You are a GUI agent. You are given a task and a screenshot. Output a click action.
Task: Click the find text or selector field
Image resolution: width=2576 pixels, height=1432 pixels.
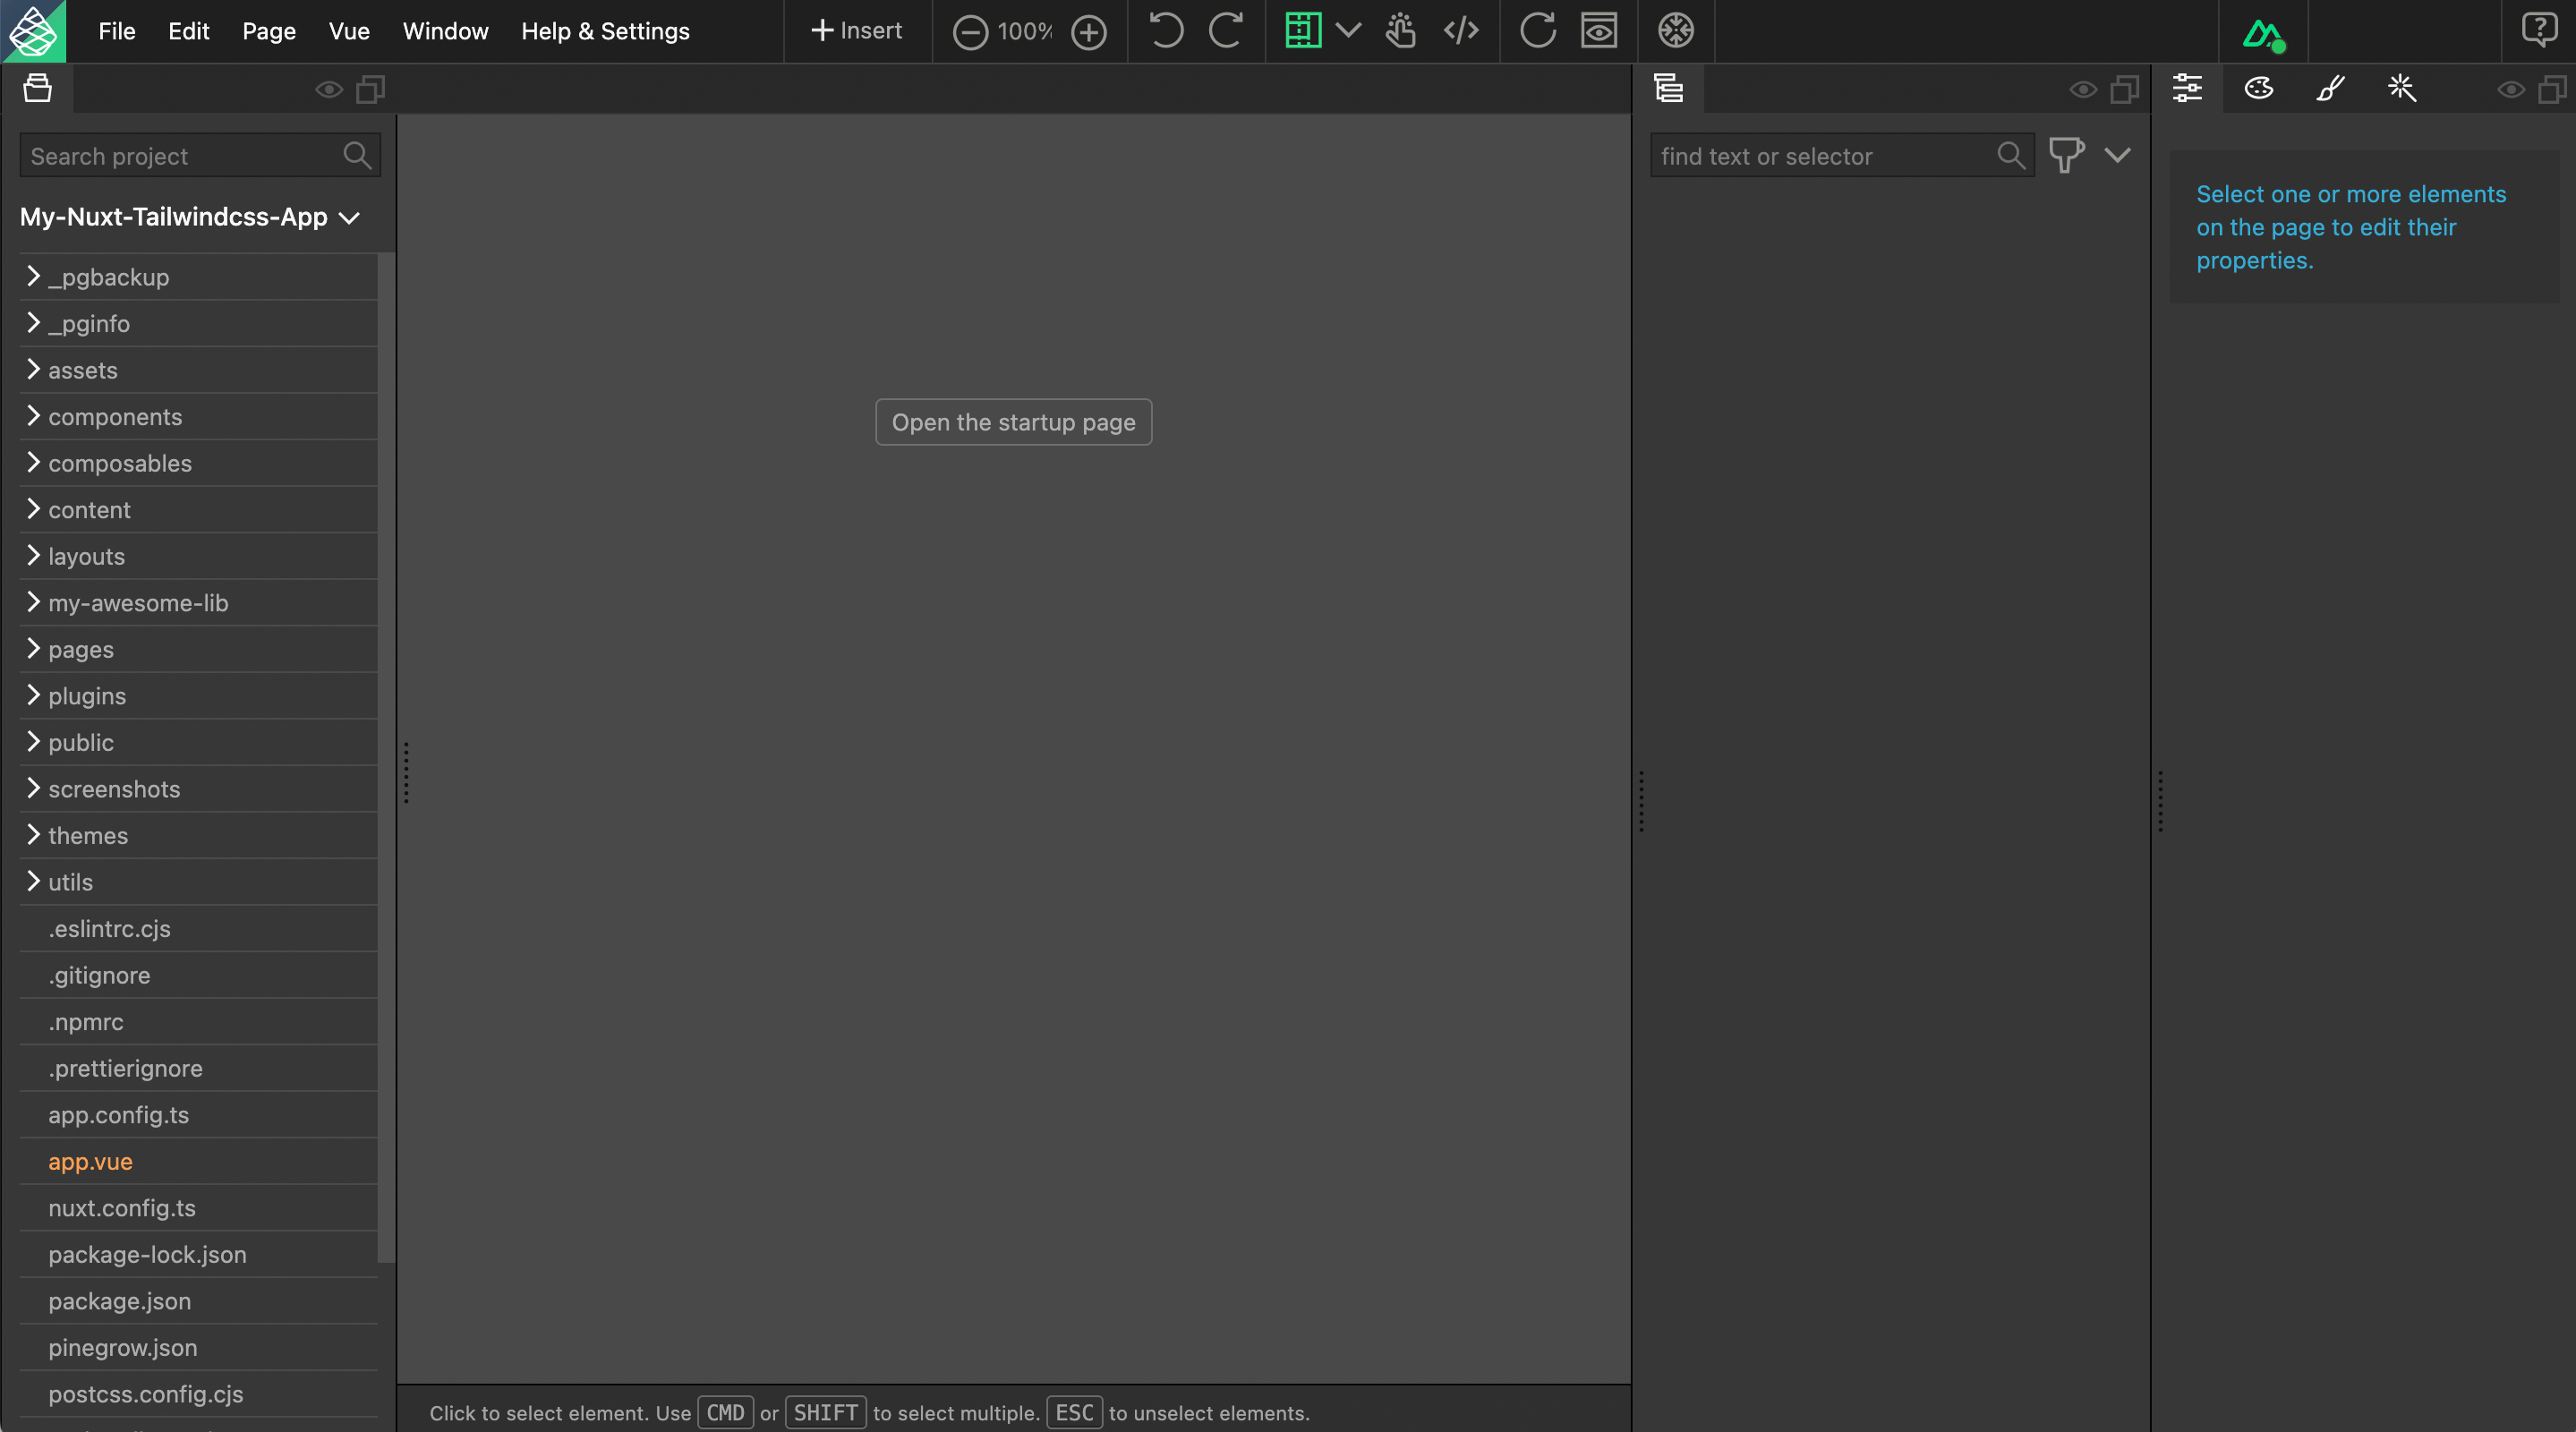coord(1841,156)
